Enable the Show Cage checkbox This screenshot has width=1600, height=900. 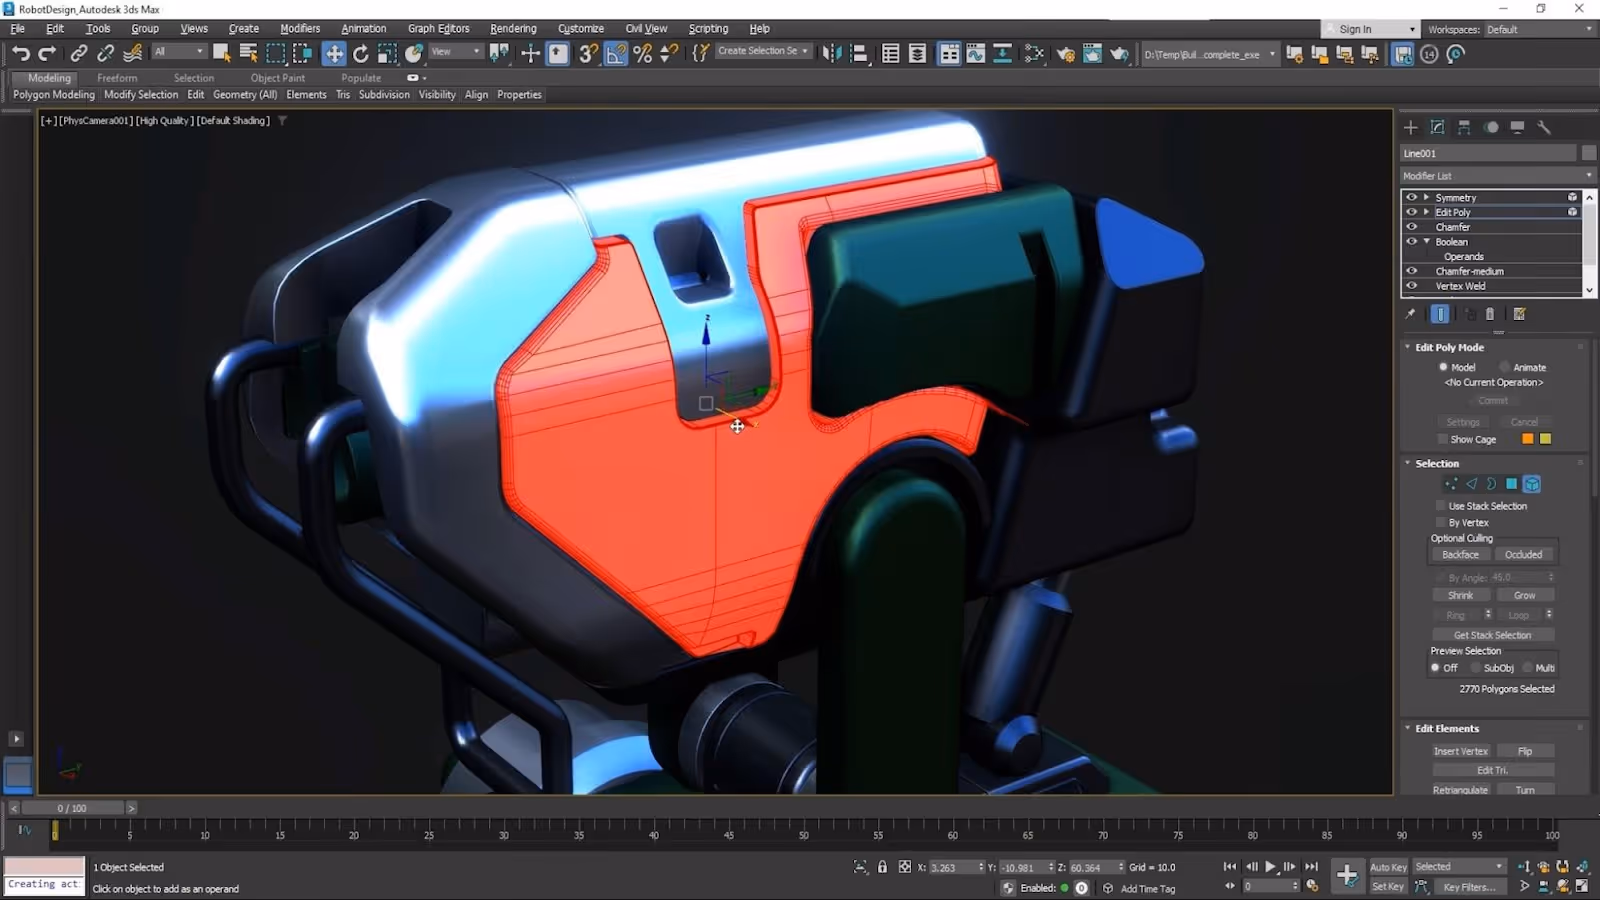pos(1442,439)
